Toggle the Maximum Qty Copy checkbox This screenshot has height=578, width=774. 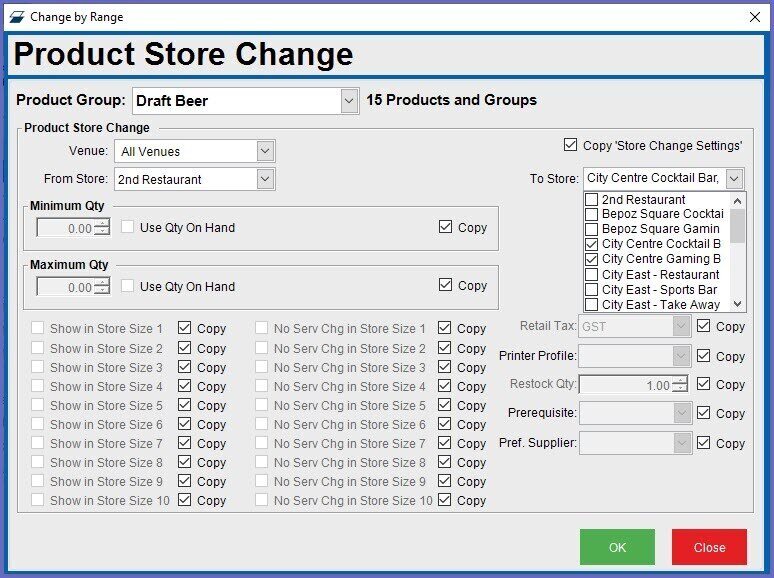(445, 286)
